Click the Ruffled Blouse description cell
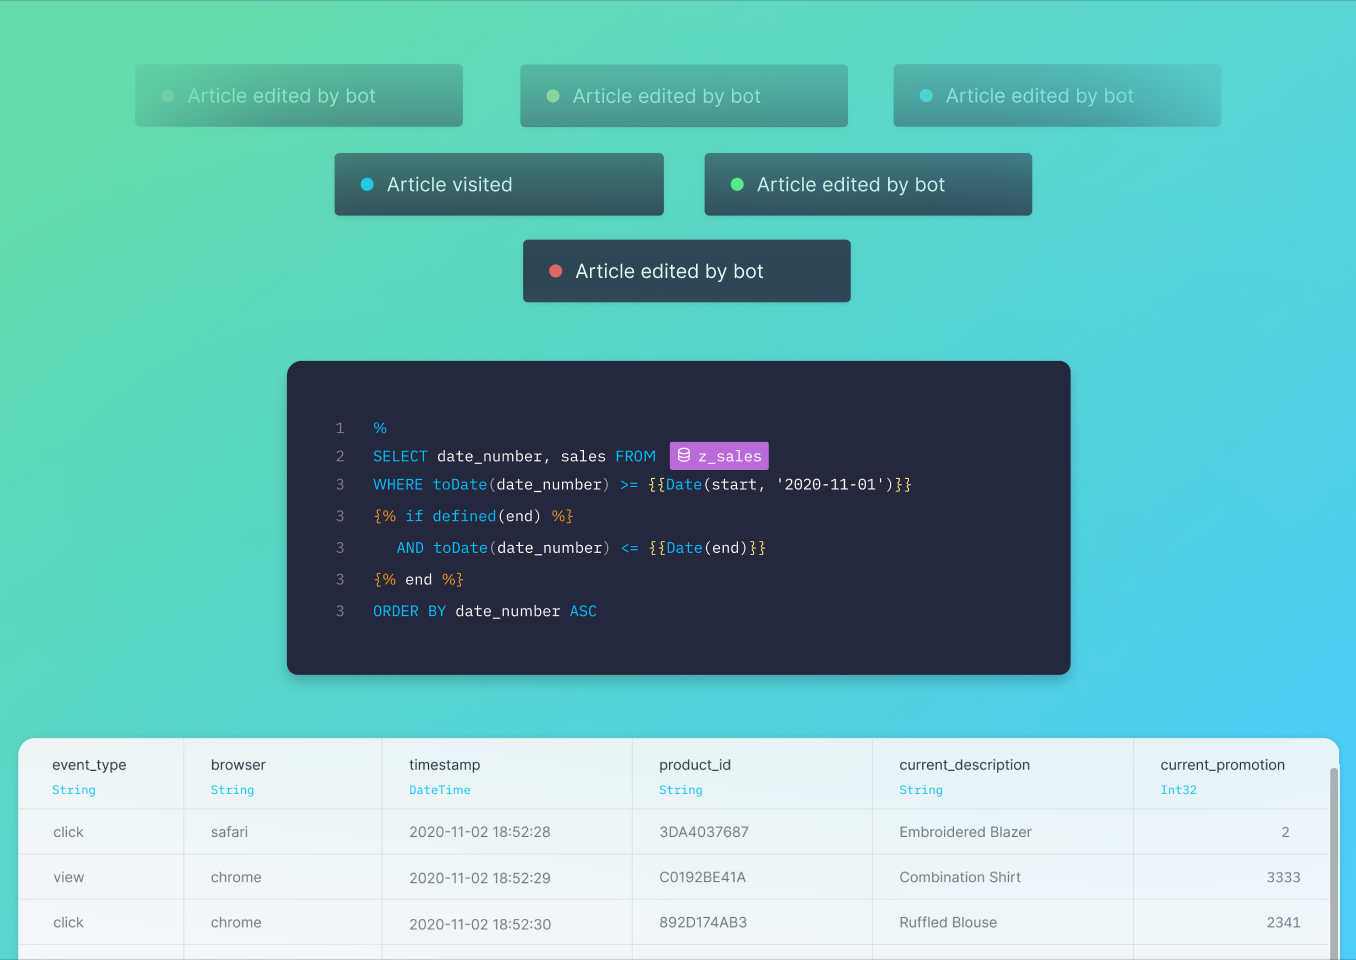Screen dimensions: 1356x960 point(948,922)
